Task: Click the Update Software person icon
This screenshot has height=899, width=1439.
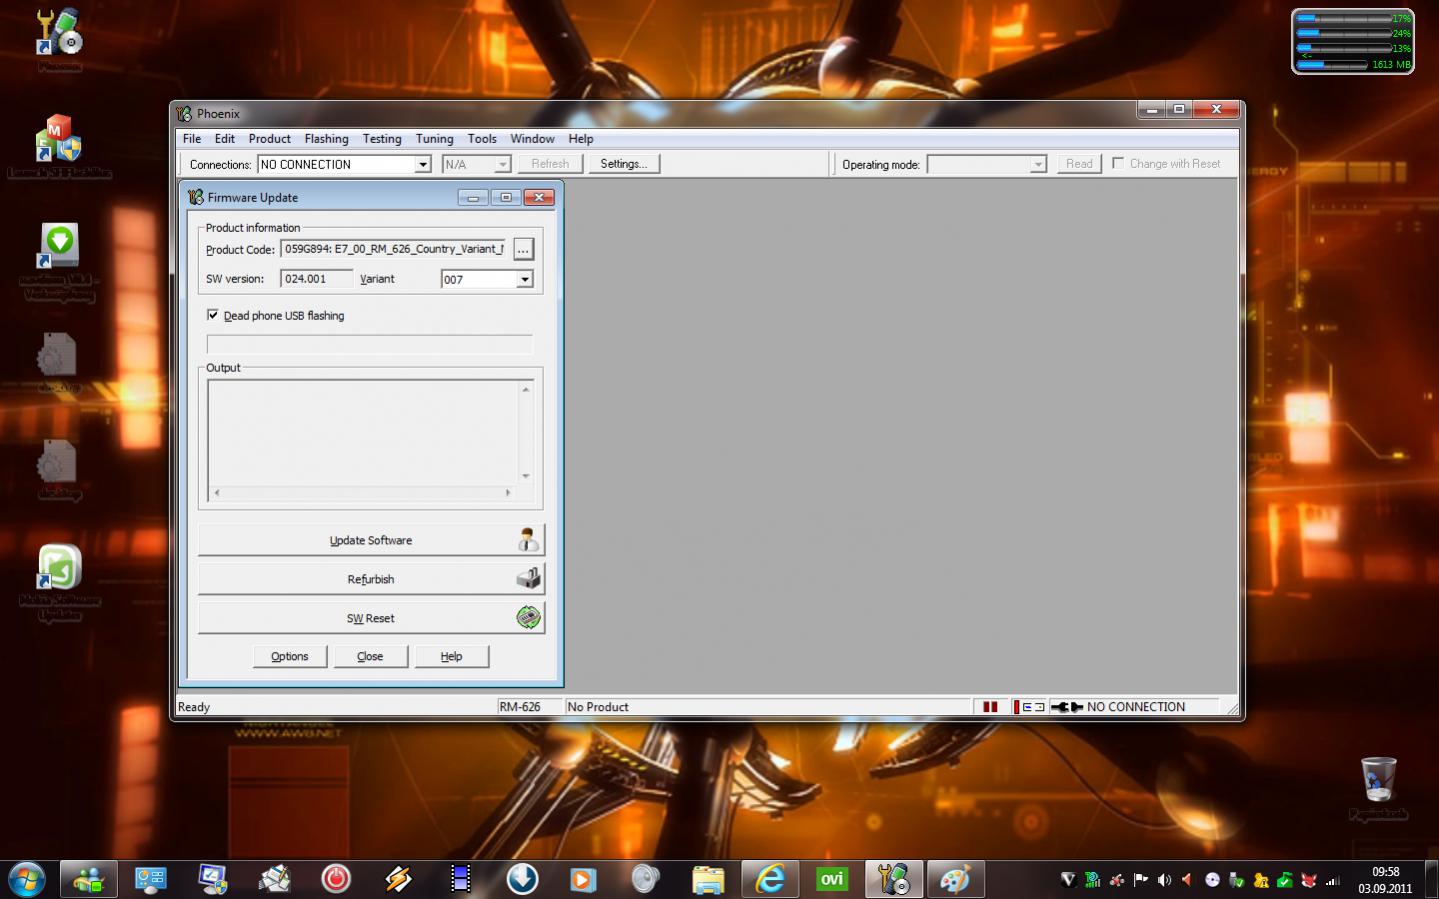Action: [528, 540]
